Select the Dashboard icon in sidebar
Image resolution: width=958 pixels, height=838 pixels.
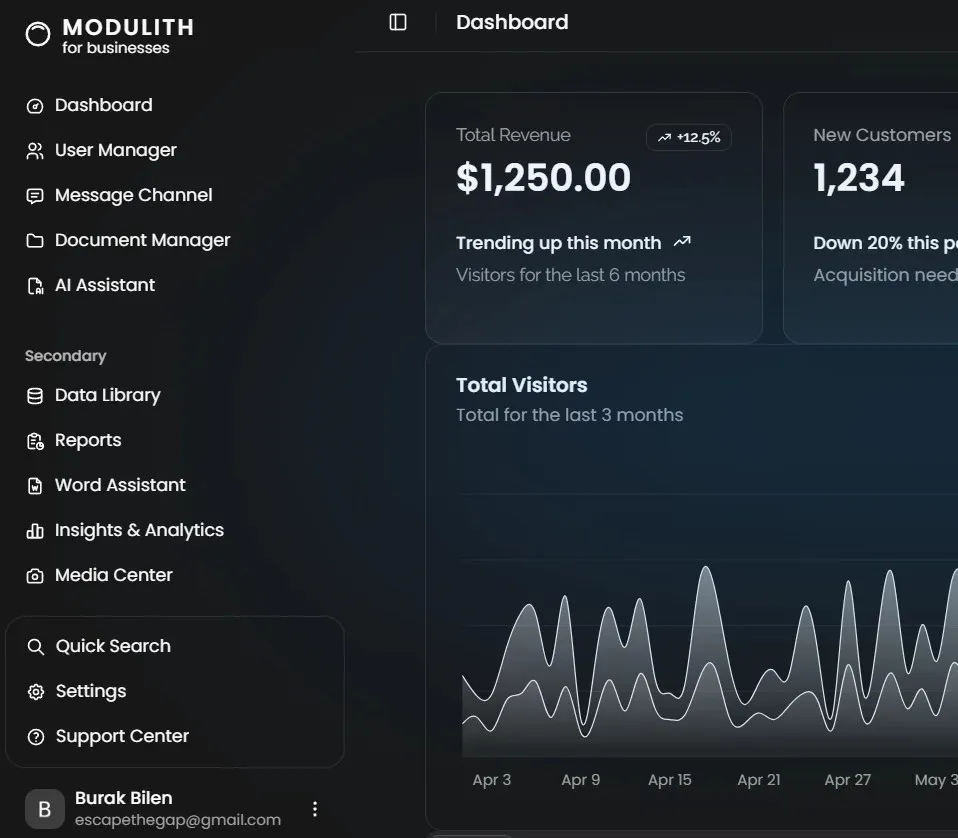35,105
